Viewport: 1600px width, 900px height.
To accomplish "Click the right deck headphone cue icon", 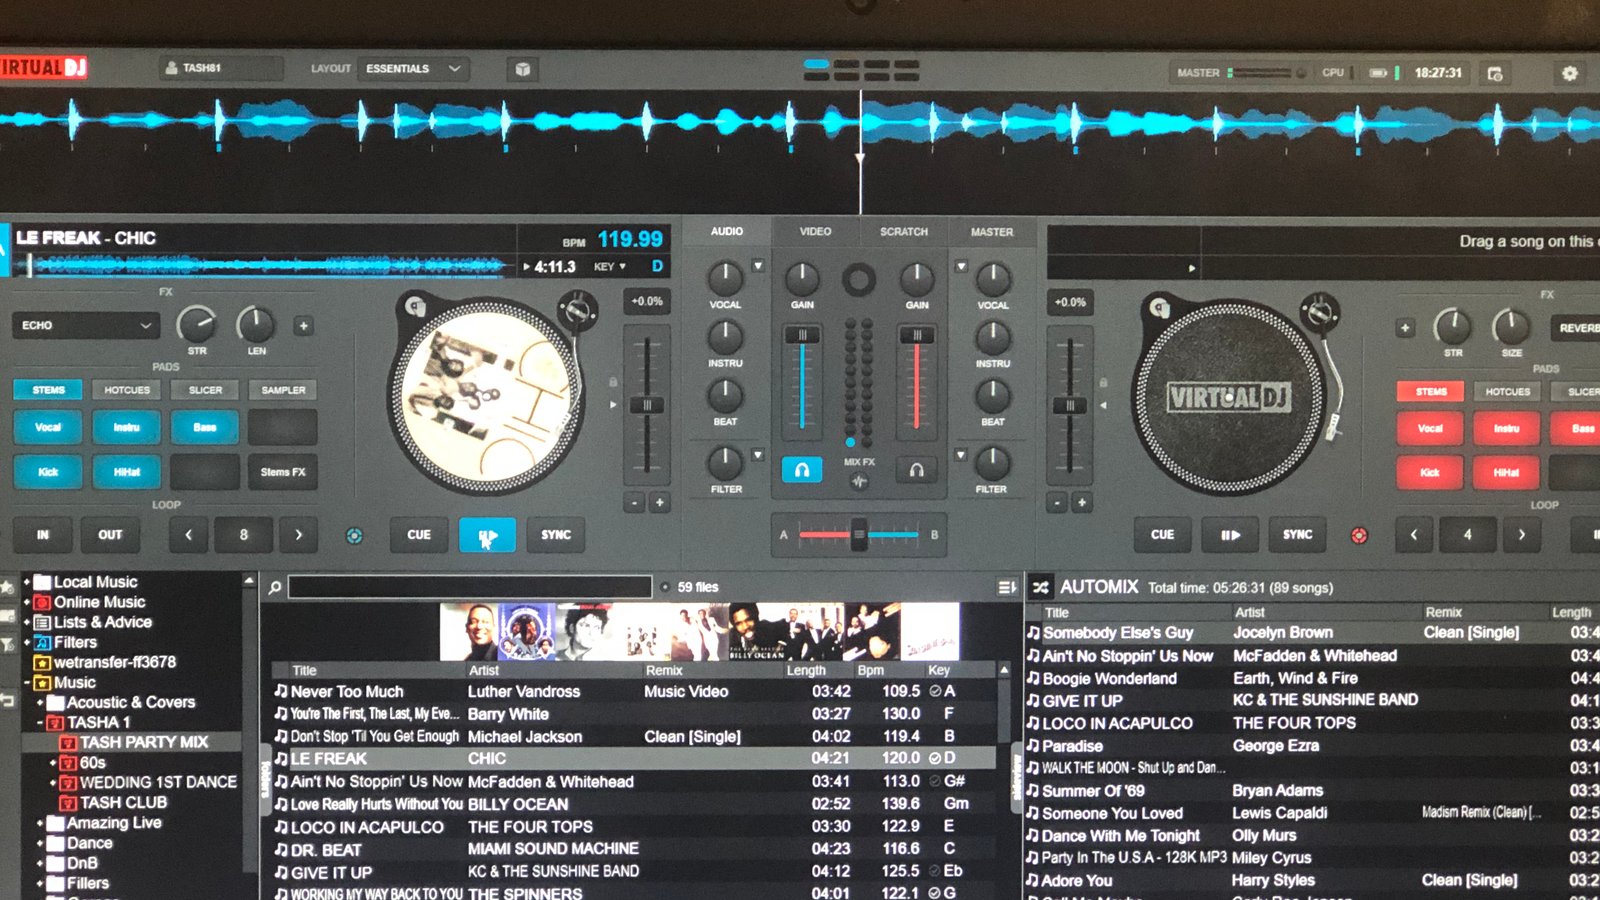I will pos(916,469).
